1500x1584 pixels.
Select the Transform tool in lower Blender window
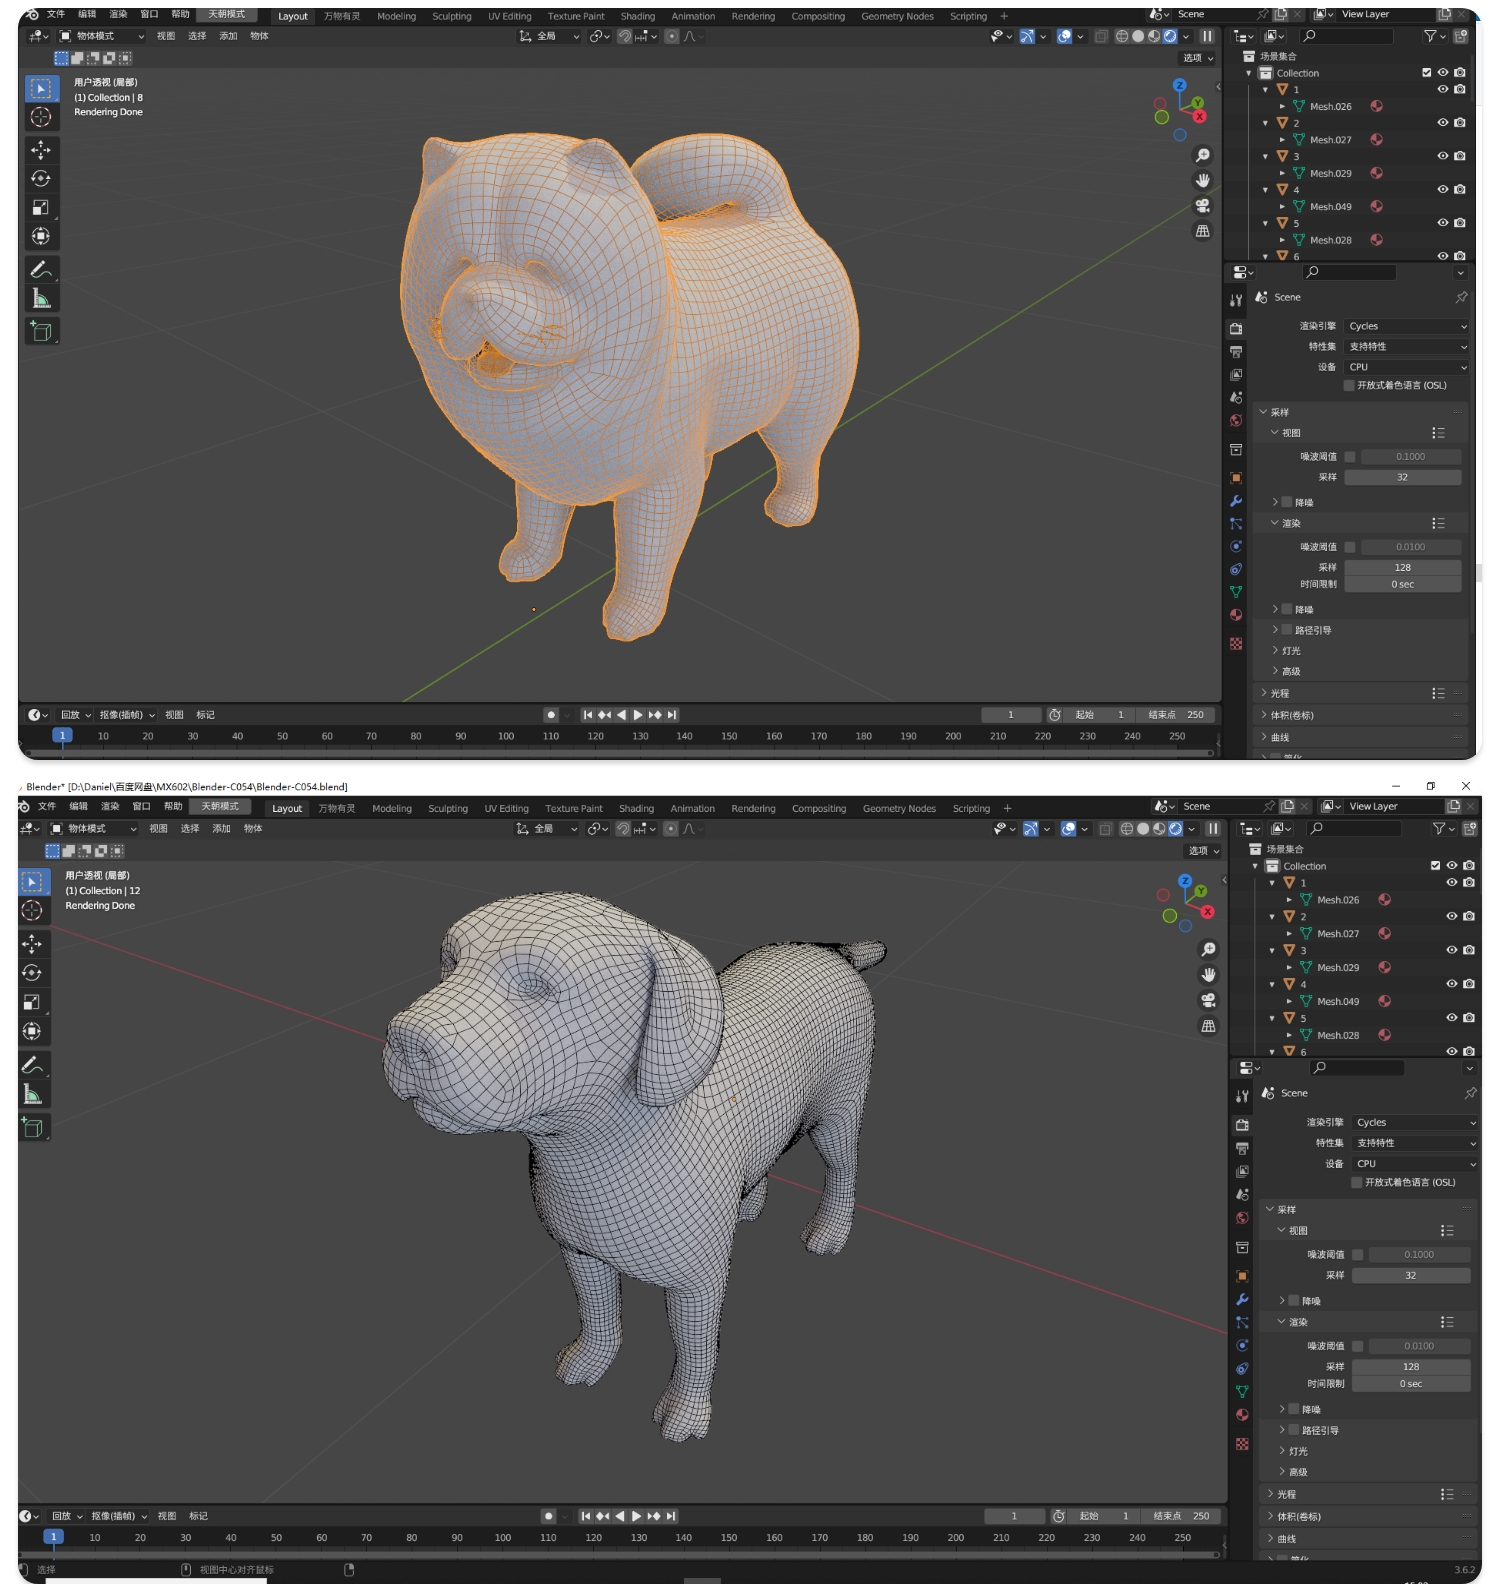click(33, 1031)
